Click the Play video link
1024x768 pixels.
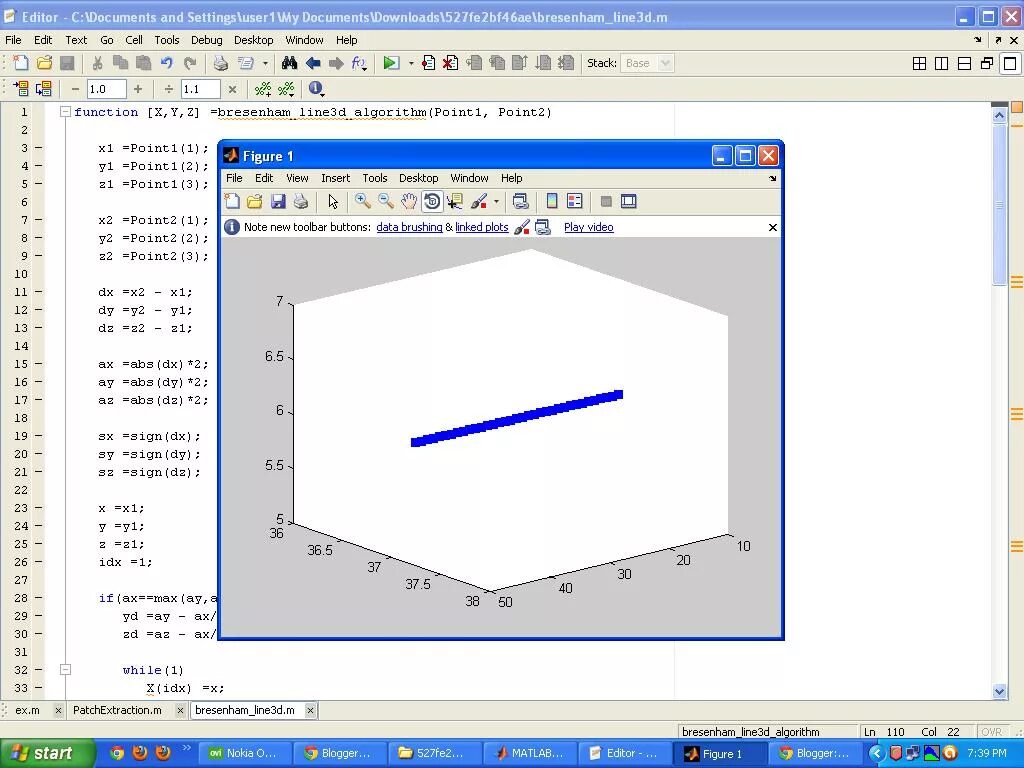tap(588, 227)
